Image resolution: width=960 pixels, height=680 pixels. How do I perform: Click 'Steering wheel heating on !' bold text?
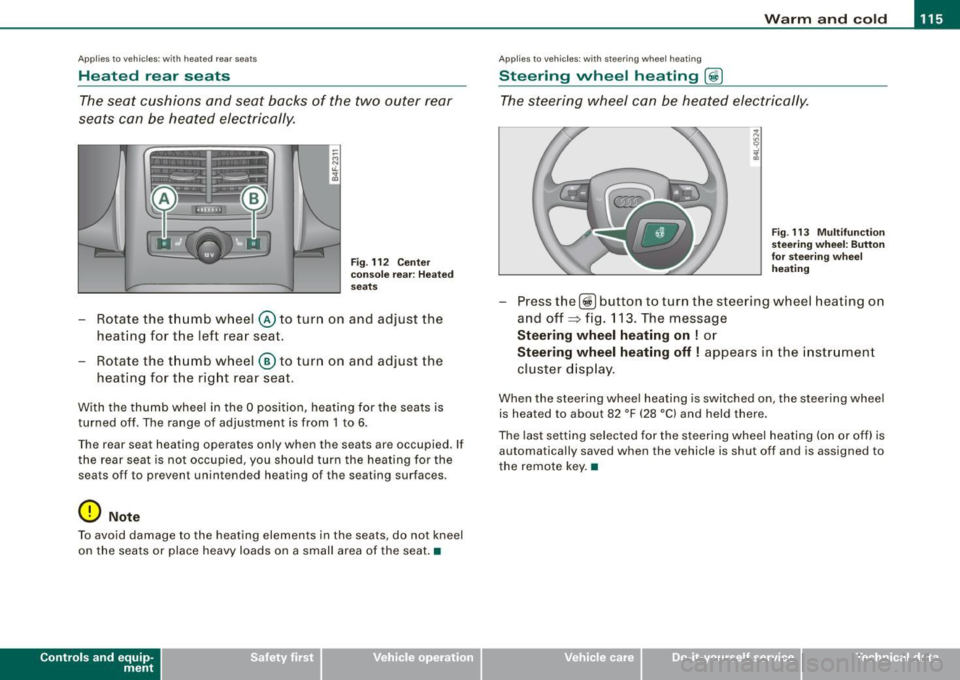click(609, 335)
